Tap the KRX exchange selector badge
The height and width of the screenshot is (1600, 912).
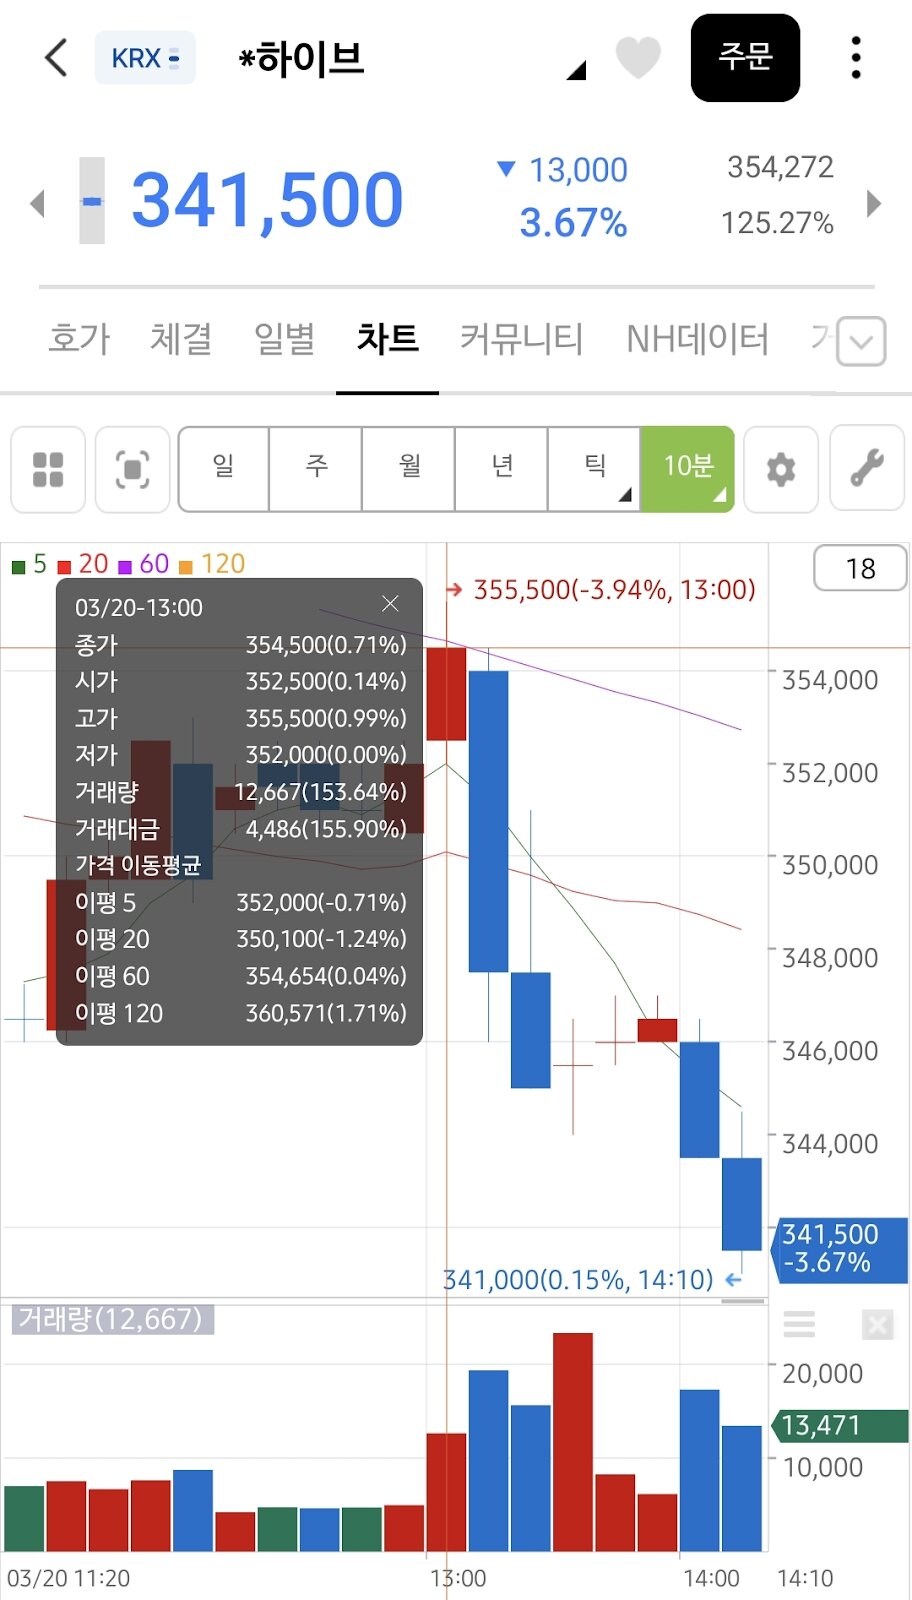[145, 58]
